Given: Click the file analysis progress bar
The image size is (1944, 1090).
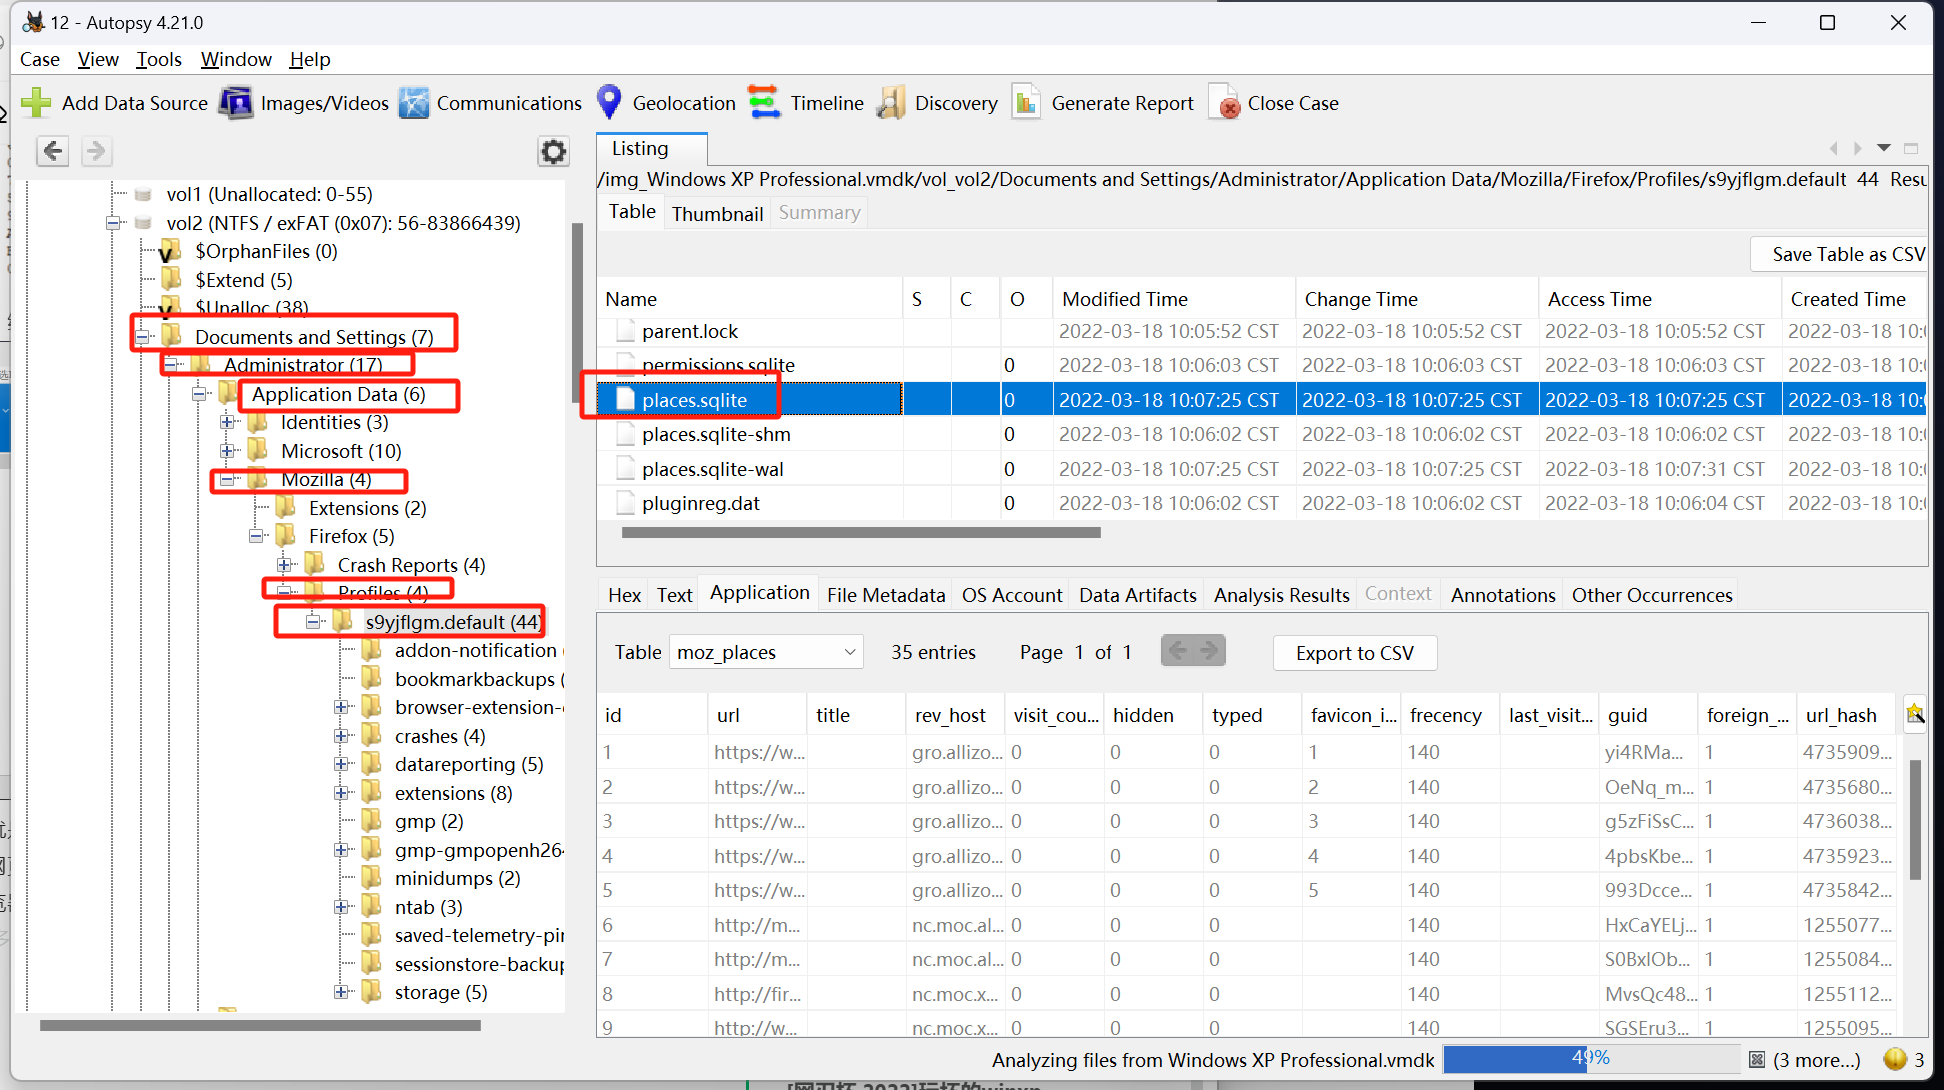Looking at the screenshot, I should tap(1590, 1059).
